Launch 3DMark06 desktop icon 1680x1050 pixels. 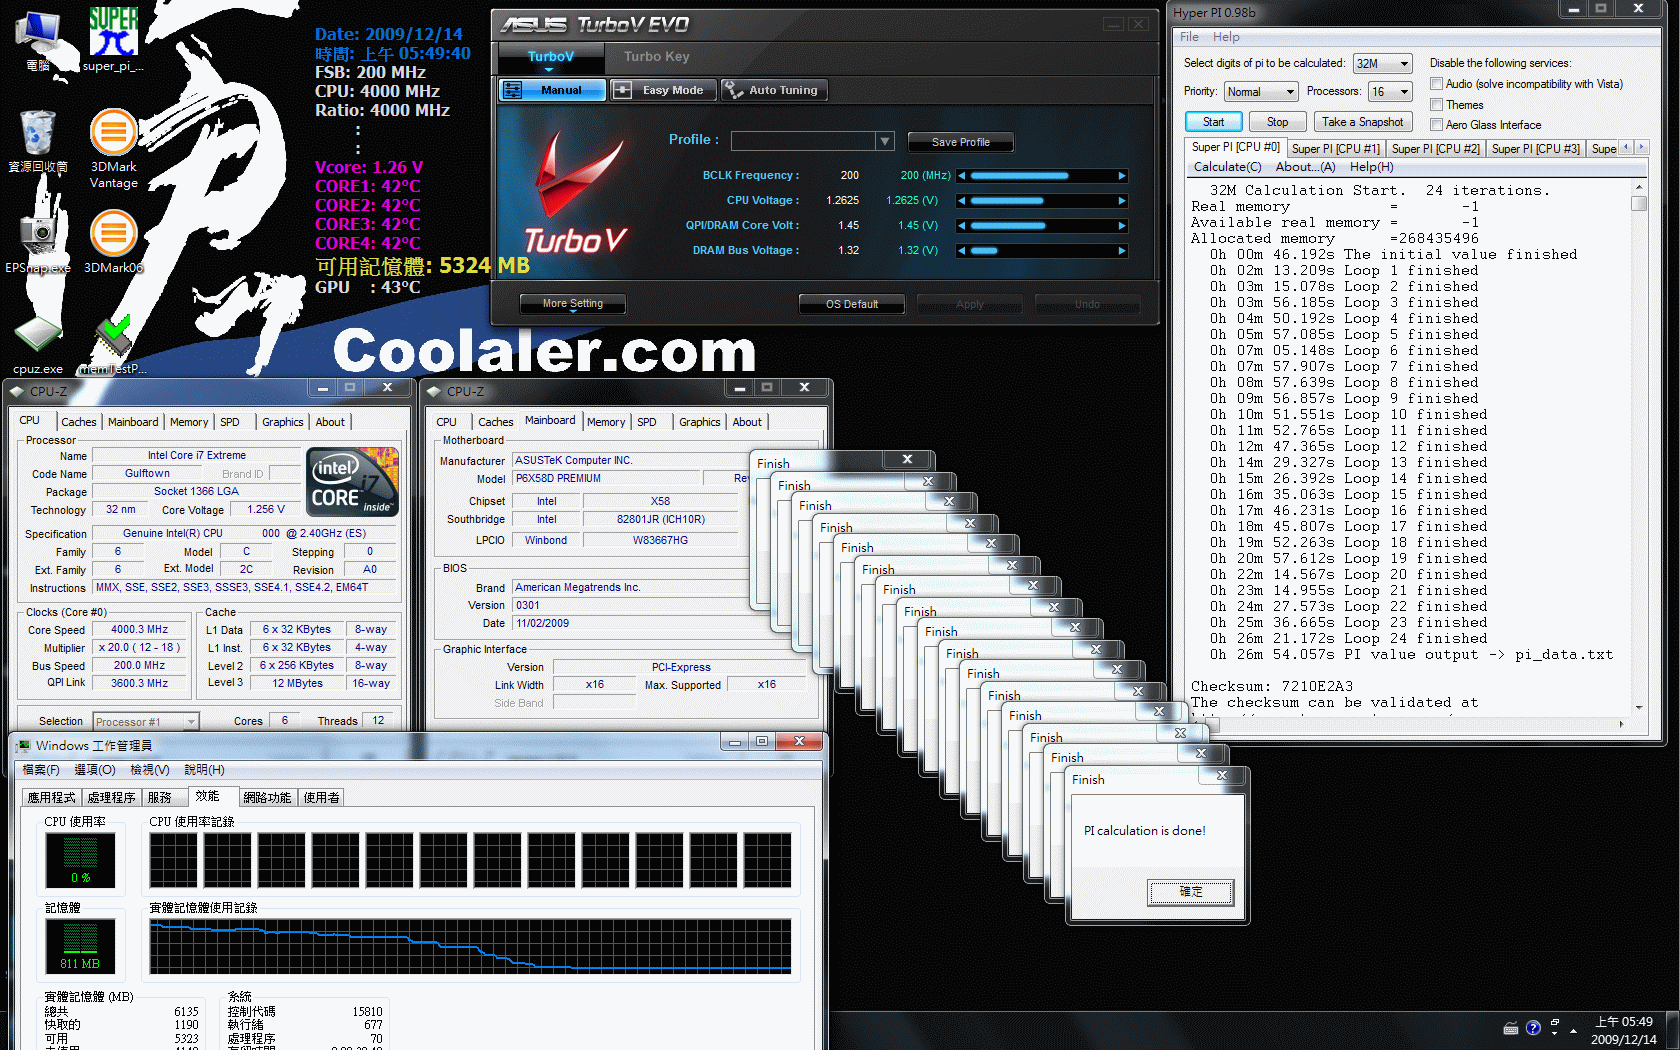[113, 241]
